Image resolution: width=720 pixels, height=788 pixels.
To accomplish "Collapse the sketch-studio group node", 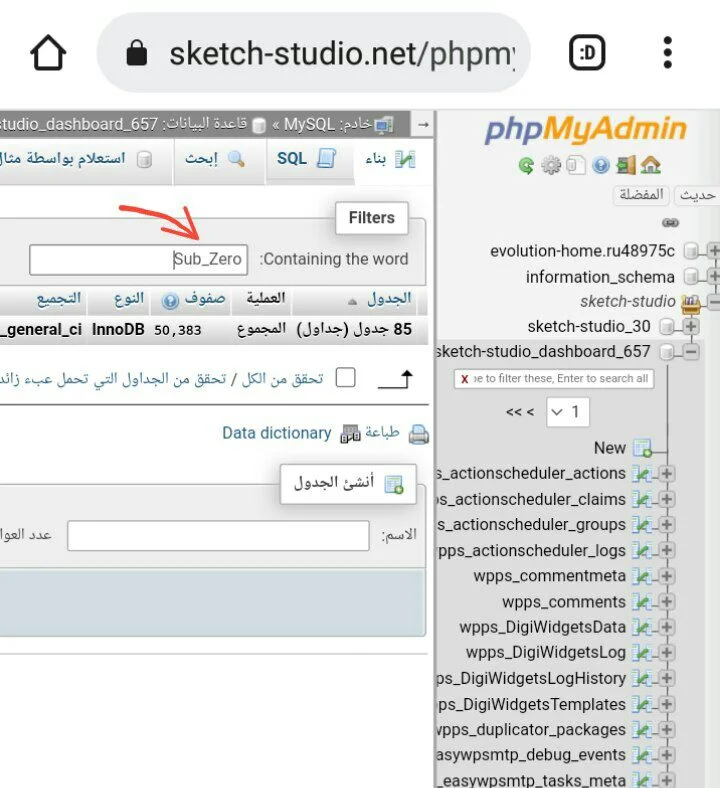I will click(713, 301).
